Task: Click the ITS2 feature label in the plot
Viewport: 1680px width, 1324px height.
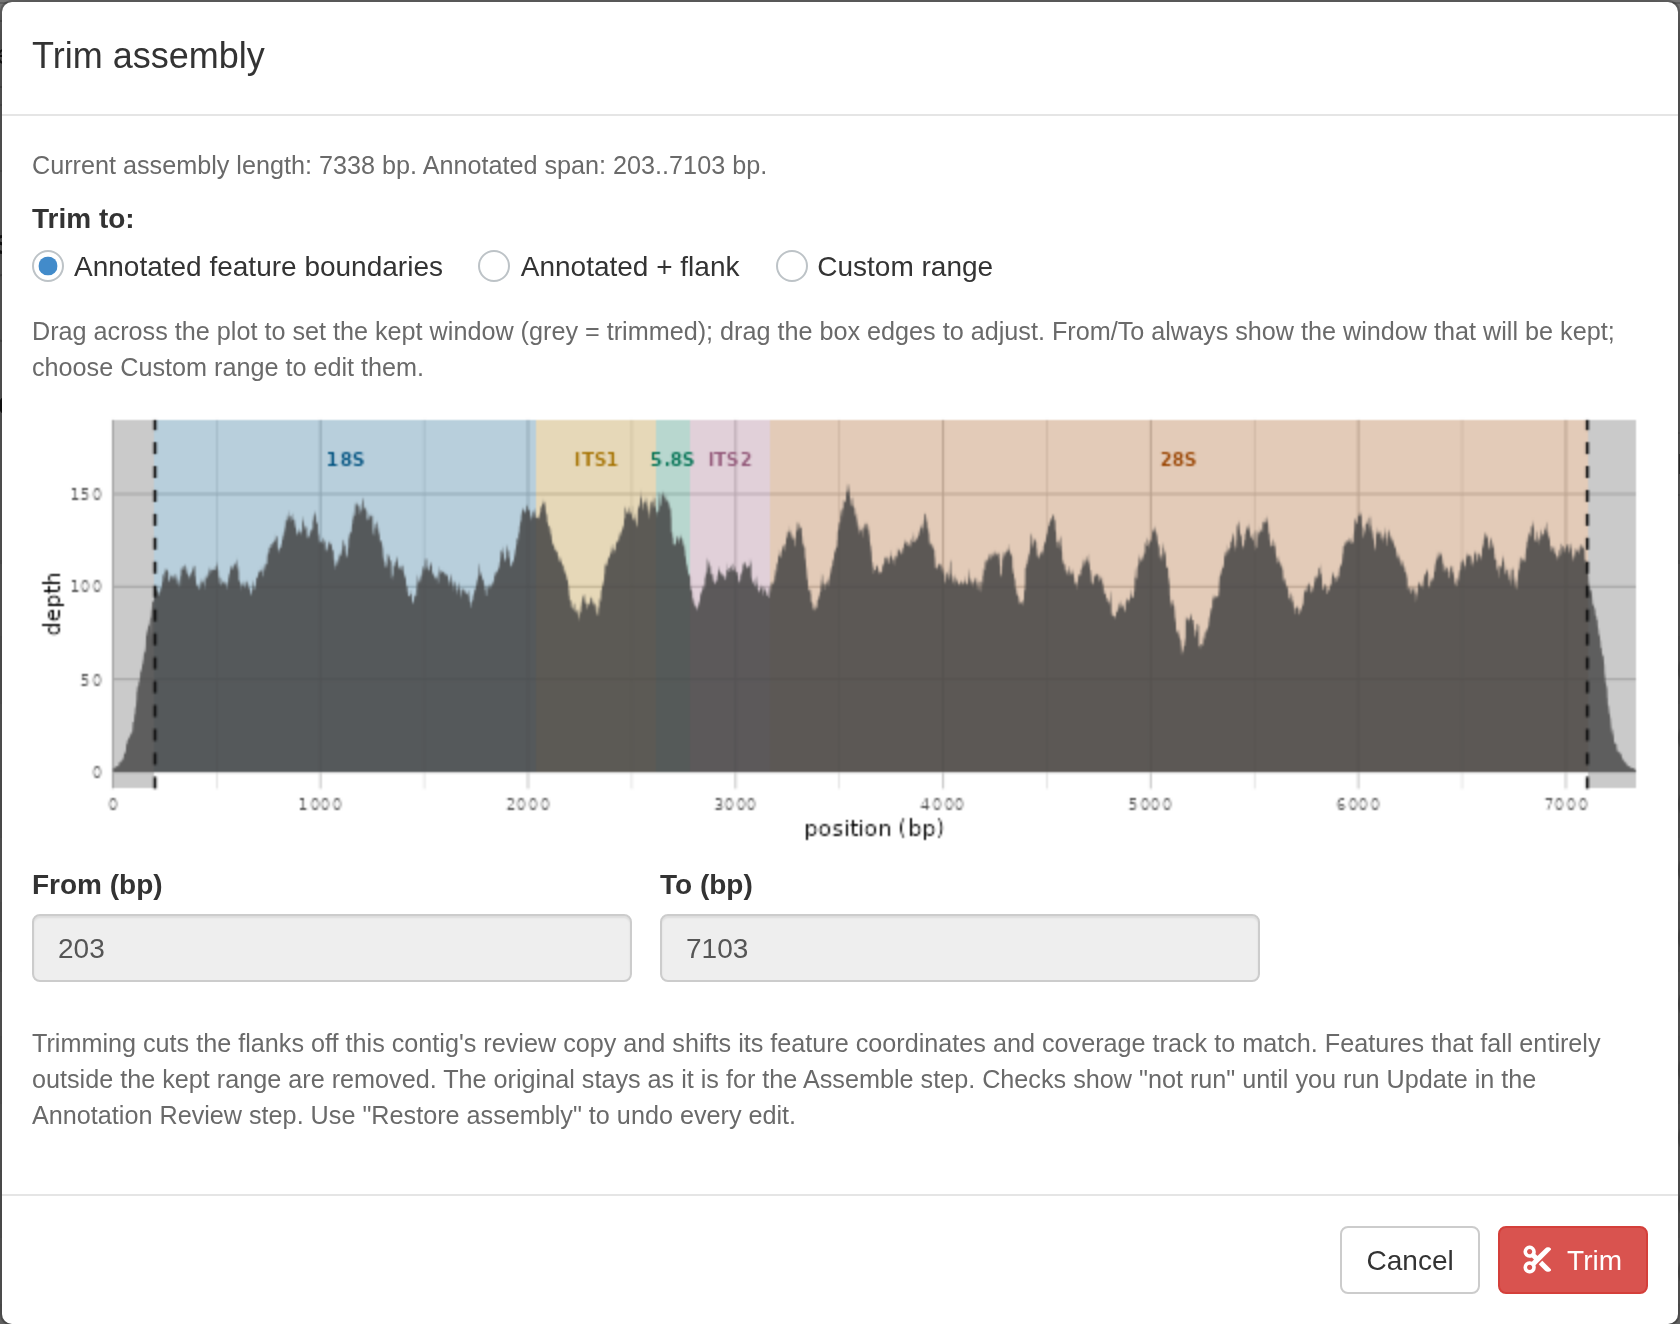Action: point(730,459)
